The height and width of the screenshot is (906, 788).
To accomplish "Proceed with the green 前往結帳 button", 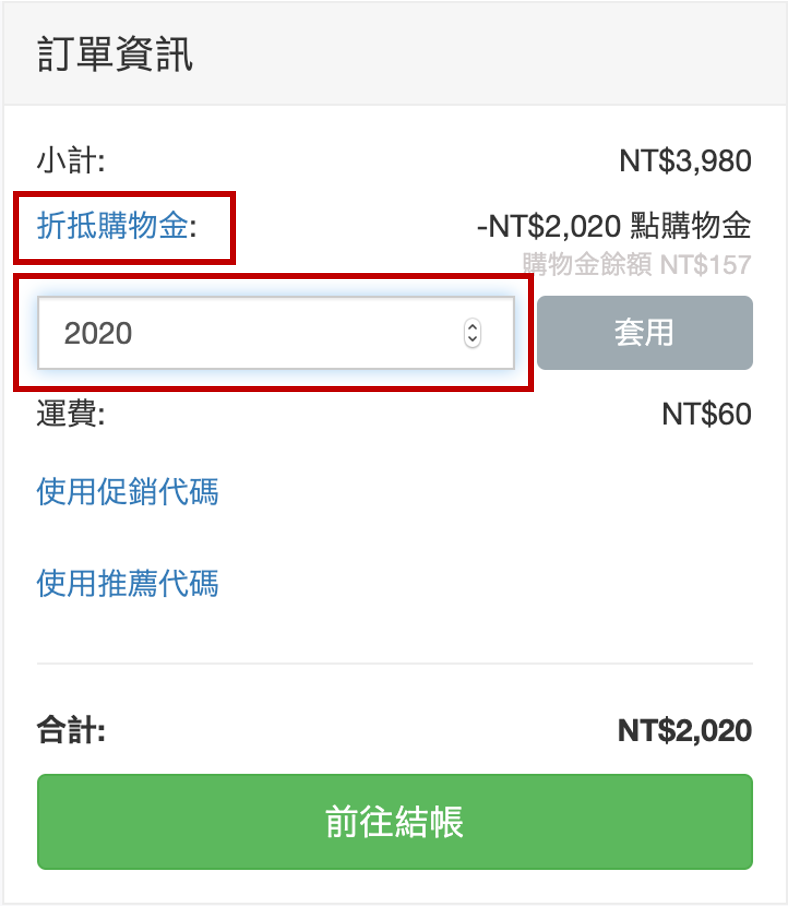I will (394, 822).
